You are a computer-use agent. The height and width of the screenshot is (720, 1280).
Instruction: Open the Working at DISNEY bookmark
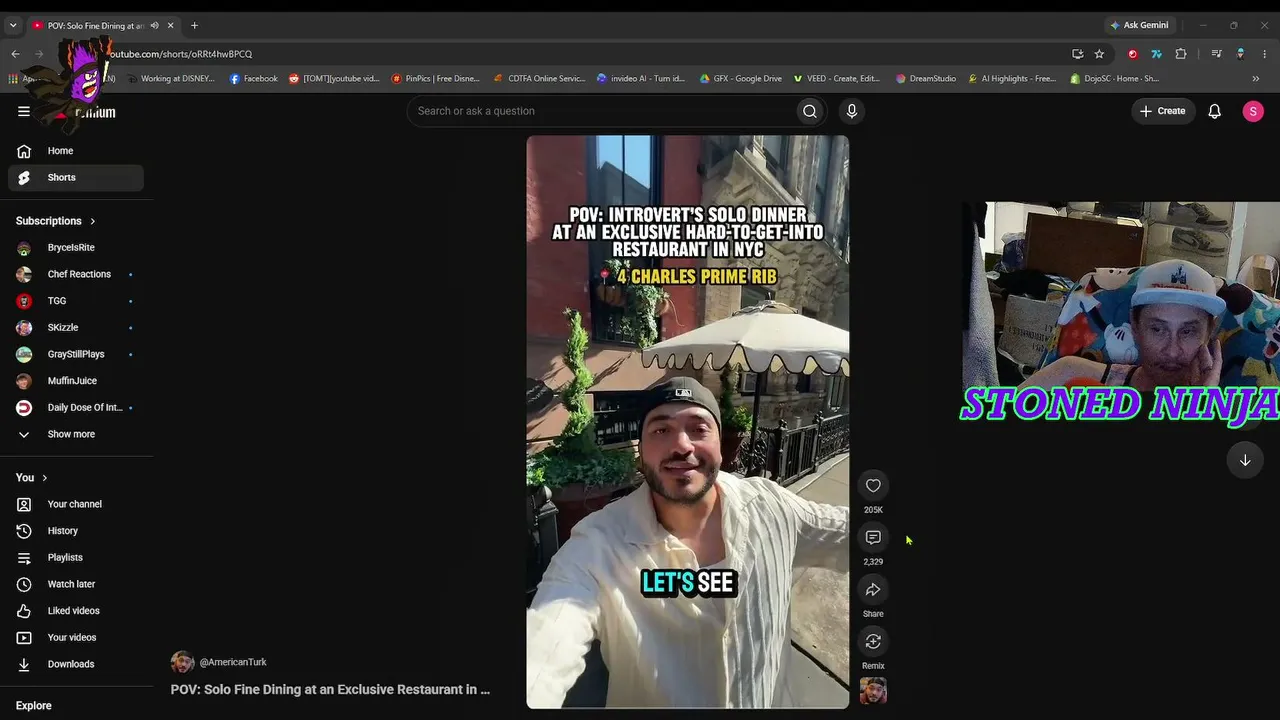[171, 78]
